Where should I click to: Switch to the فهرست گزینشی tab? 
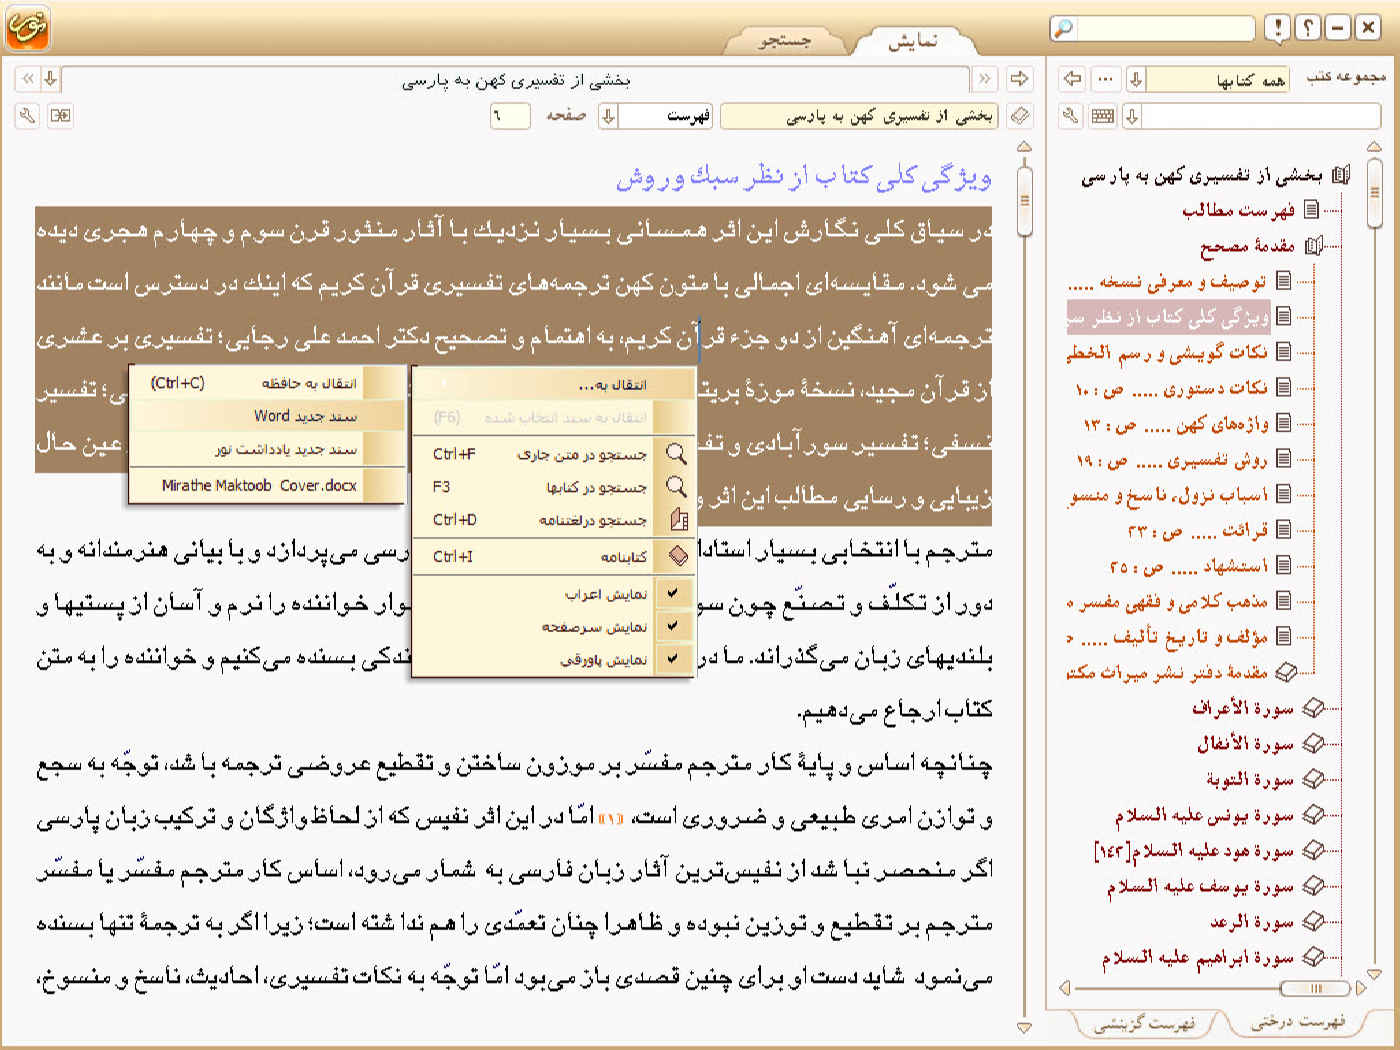tap(1144, 1023)
